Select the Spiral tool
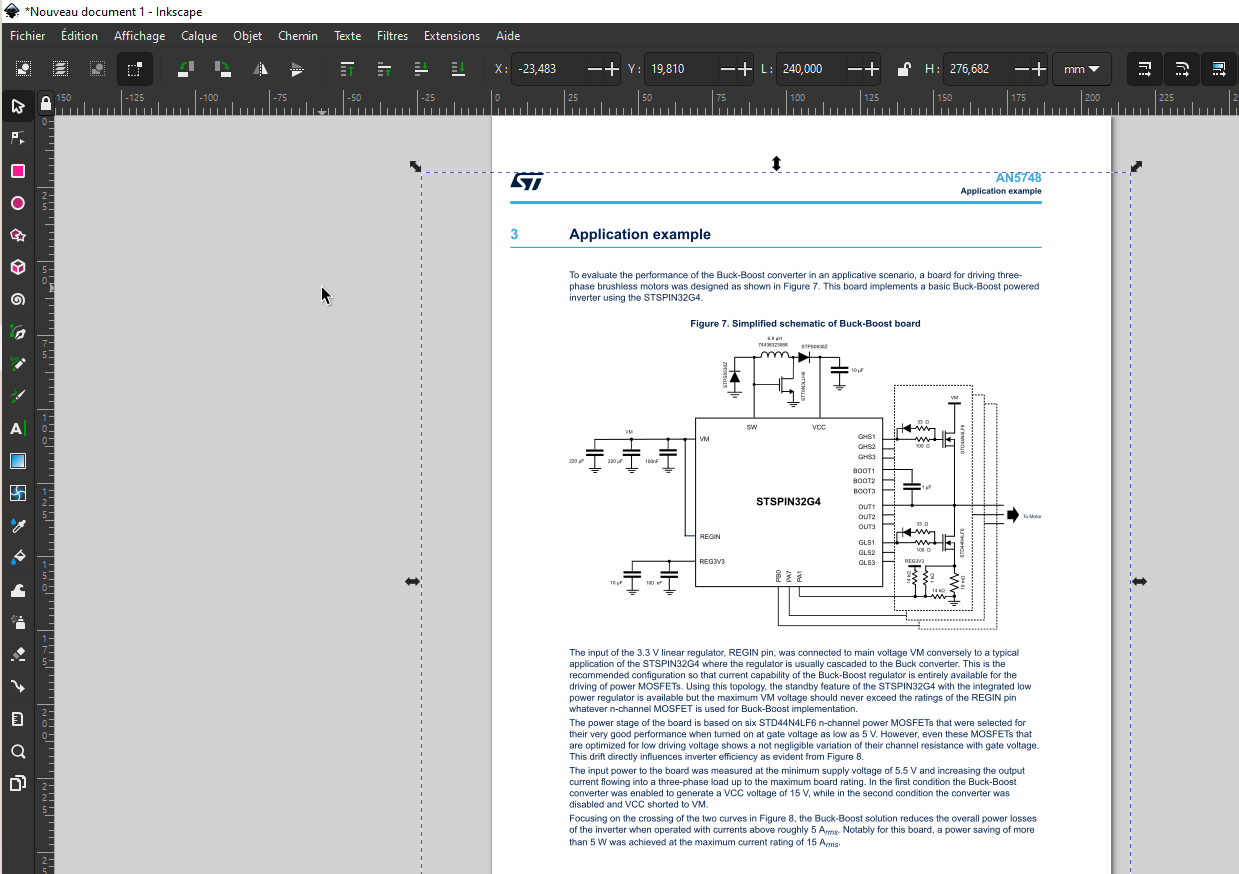 (x=17, y=299)
